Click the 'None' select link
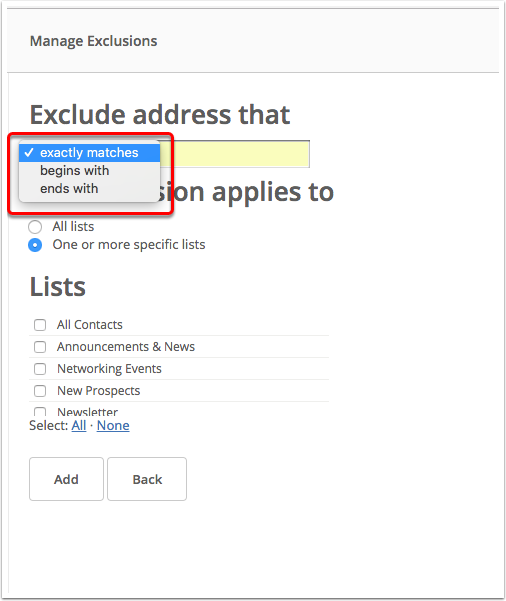Viewport: 506px width, 601px height. click(113, 425)
